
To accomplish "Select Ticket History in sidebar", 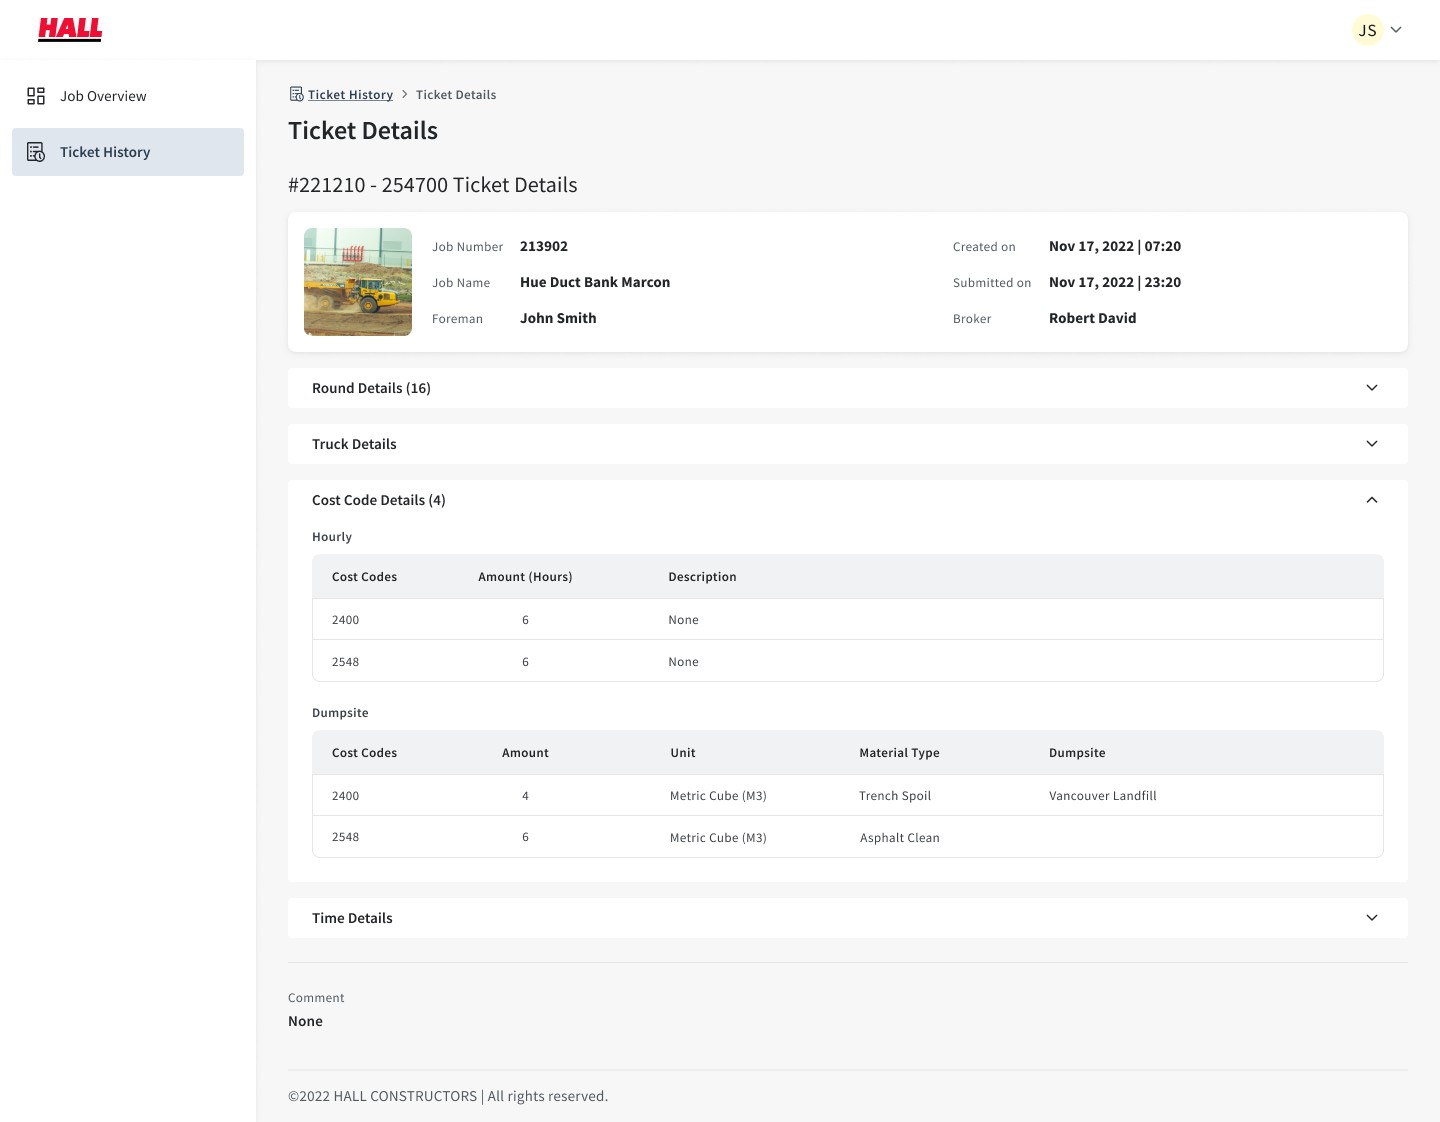I will pos(128,152).
